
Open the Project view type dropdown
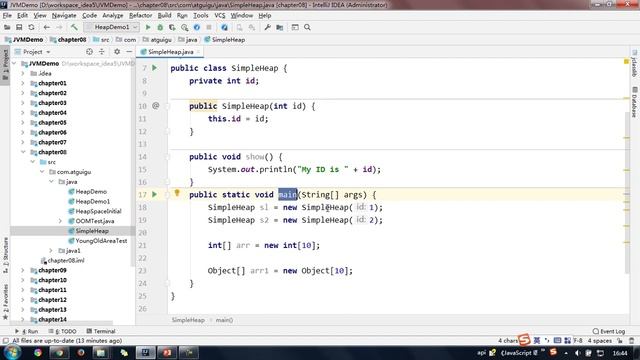click(32, 52)
